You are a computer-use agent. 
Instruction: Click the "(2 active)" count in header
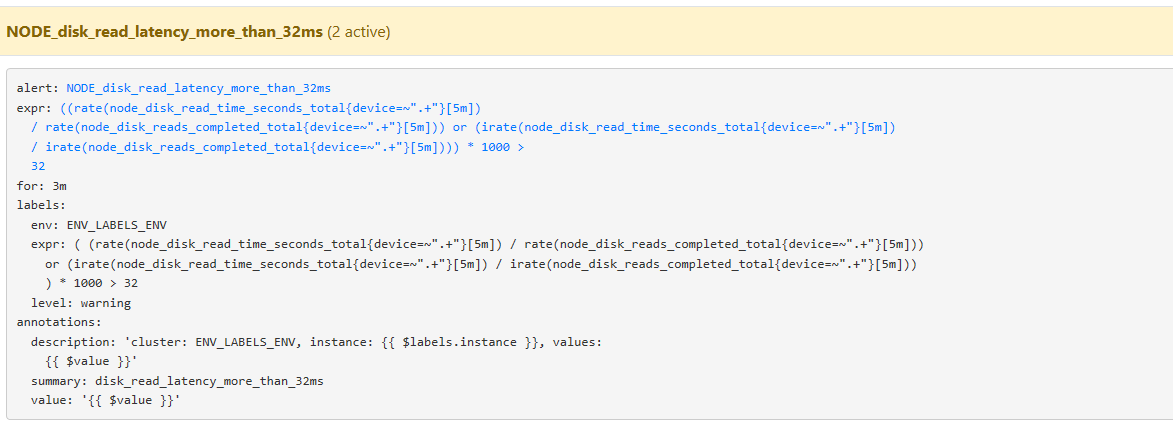point(358,32)
